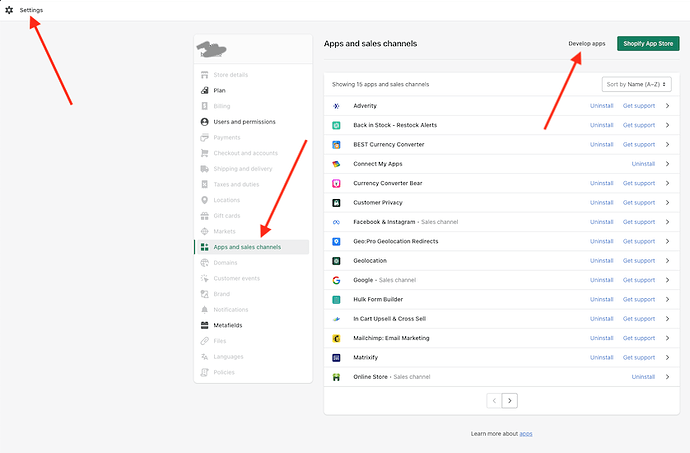Click the Shopify App Store button
Image resolution: width=690 pixels, height=453 pixels.
(x=648, y=44)
